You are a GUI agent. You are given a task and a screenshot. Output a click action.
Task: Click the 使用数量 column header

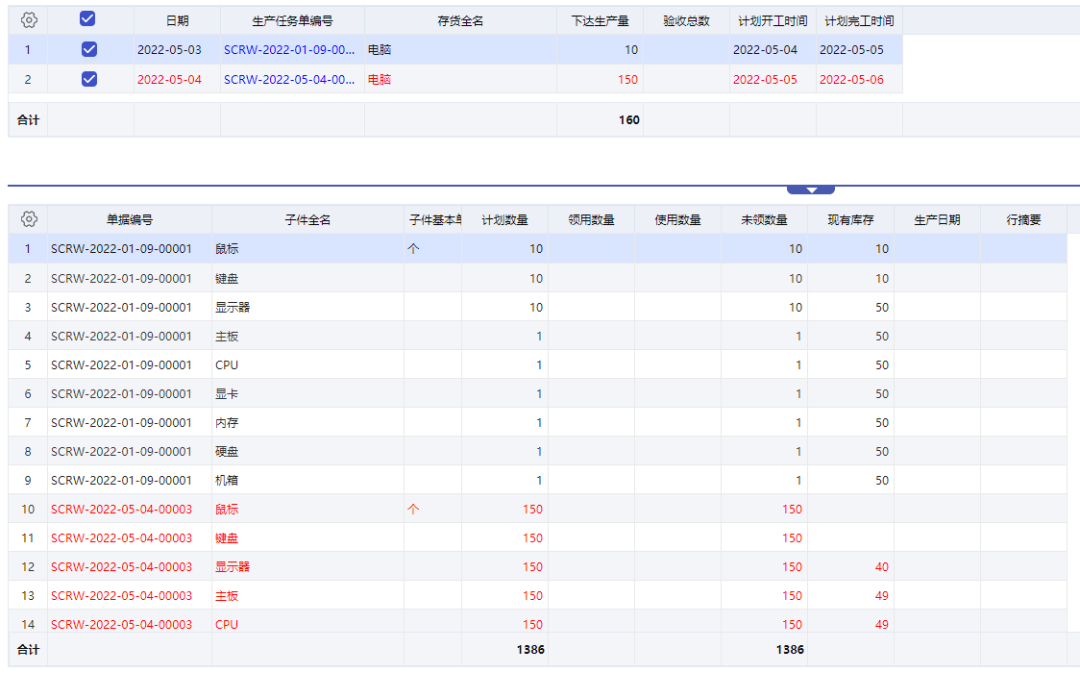[678, 220]
